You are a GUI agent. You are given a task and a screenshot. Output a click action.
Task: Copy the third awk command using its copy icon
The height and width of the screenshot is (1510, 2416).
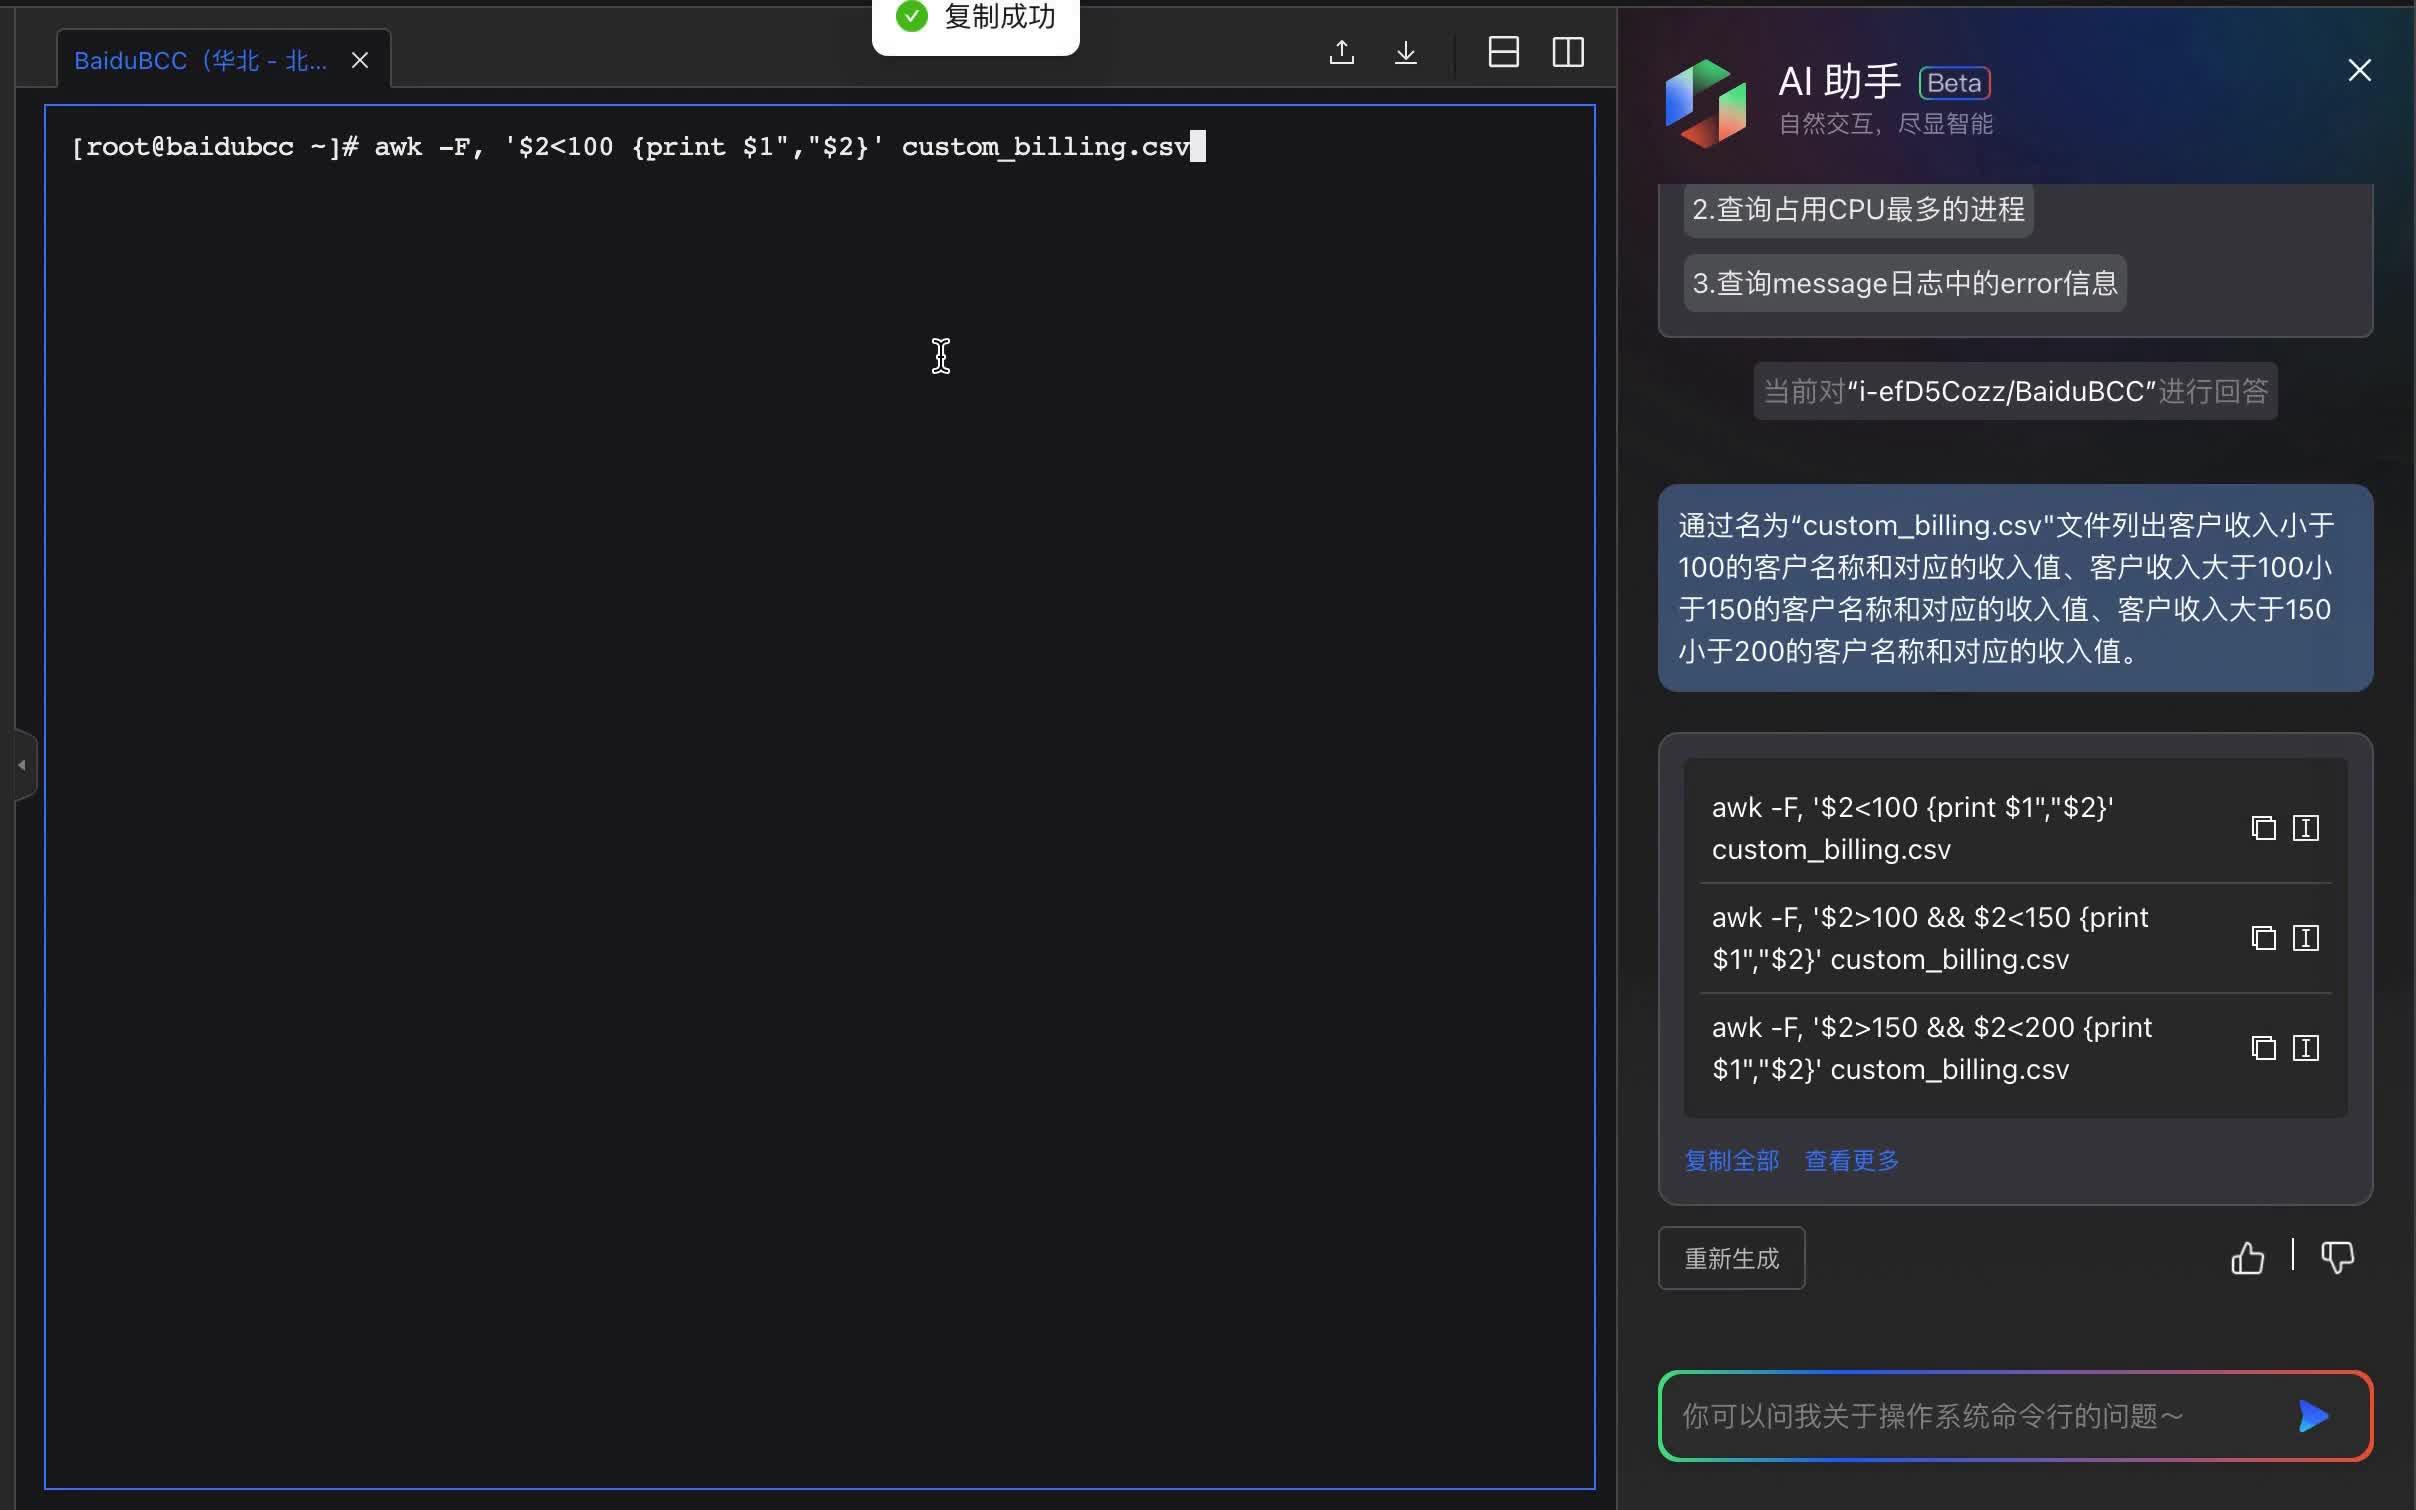[x=2263, y=1048]
